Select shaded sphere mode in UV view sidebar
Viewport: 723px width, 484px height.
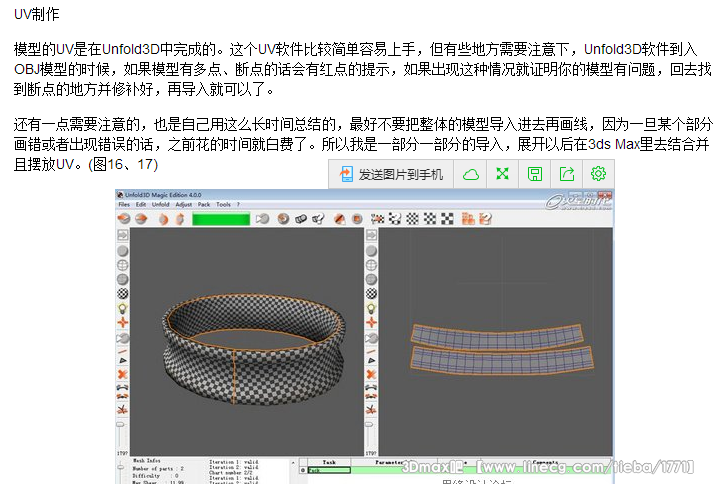(x=371, y=251)
